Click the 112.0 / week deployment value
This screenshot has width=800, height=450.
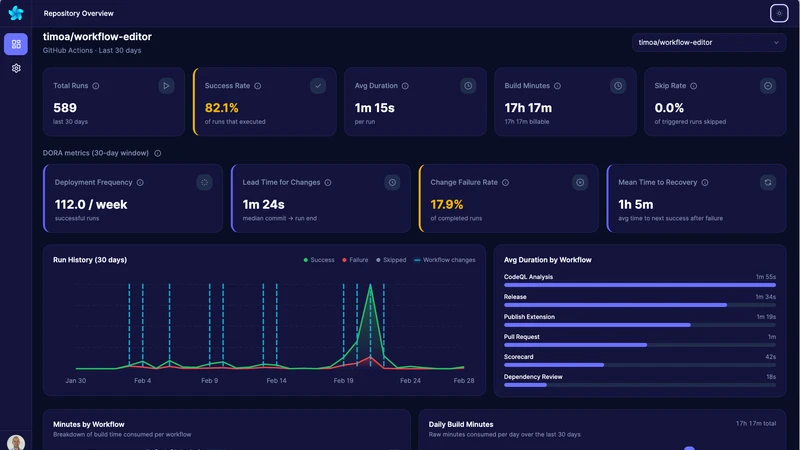point(91,204)
